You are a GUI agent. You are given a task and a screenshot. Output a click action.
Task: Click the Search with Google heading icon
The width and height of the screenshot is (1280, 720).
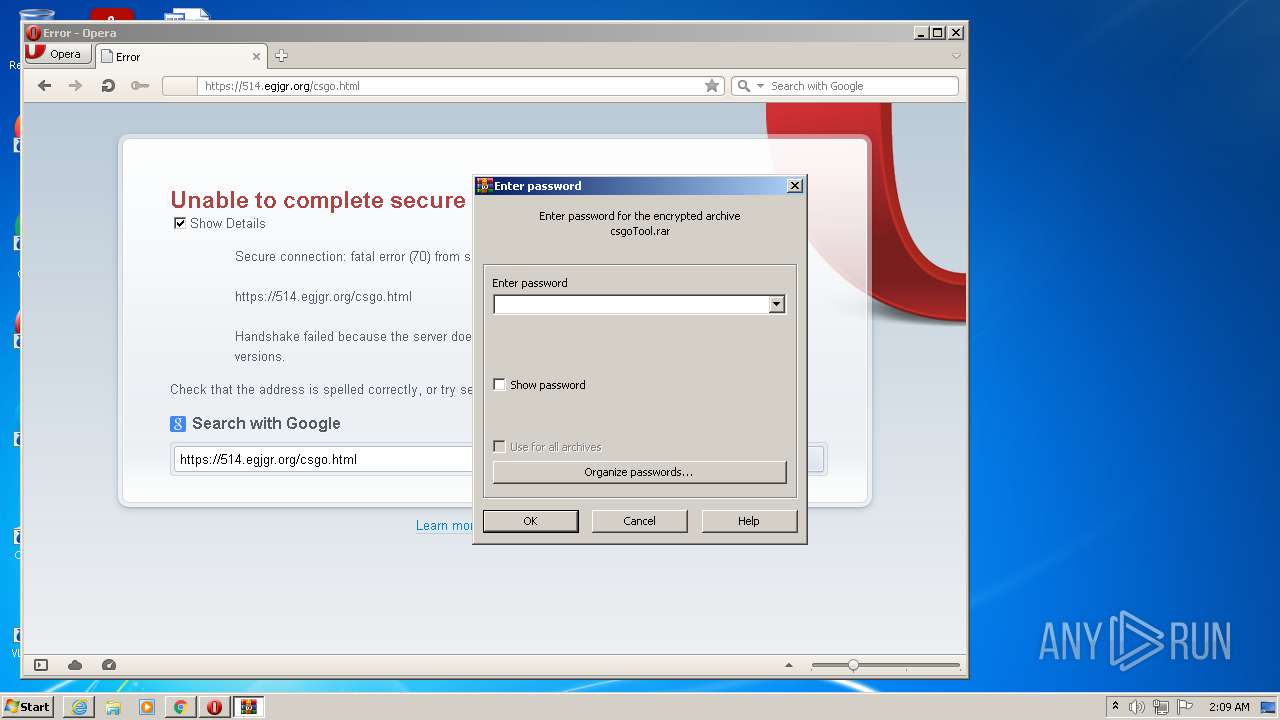178,424
